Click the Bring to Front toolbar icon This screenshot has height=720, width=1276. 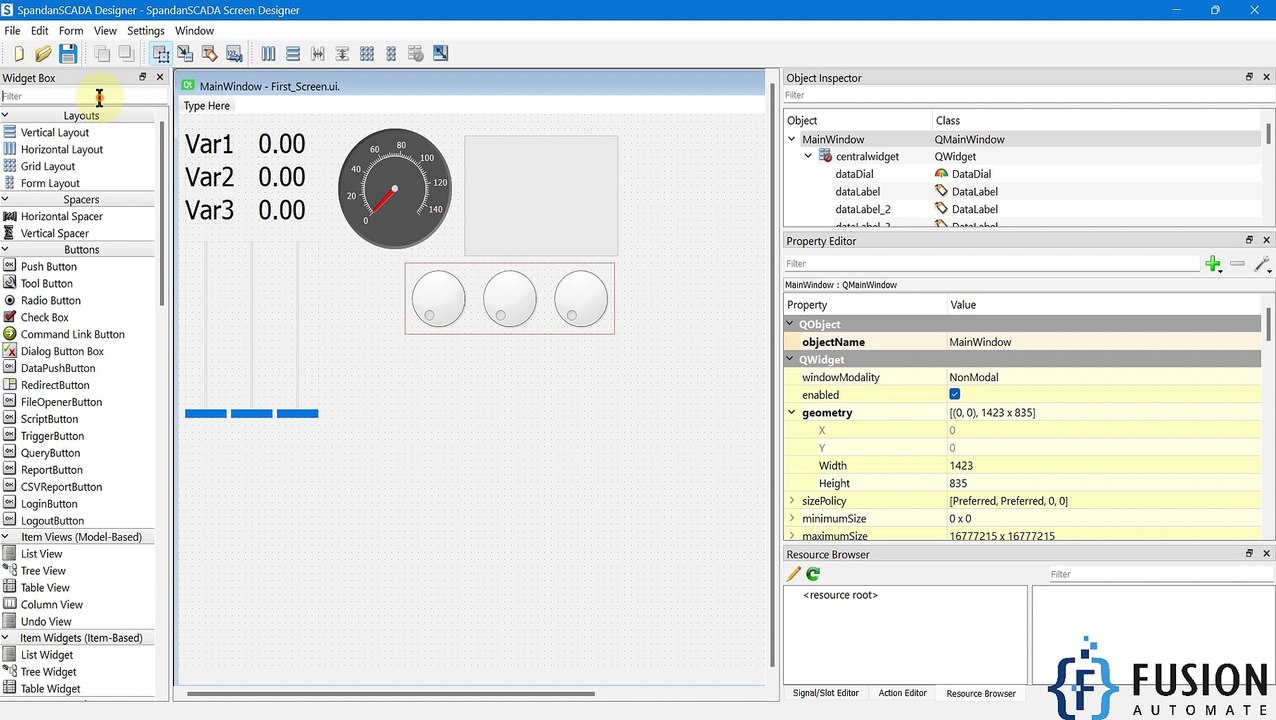pos(127,54)
